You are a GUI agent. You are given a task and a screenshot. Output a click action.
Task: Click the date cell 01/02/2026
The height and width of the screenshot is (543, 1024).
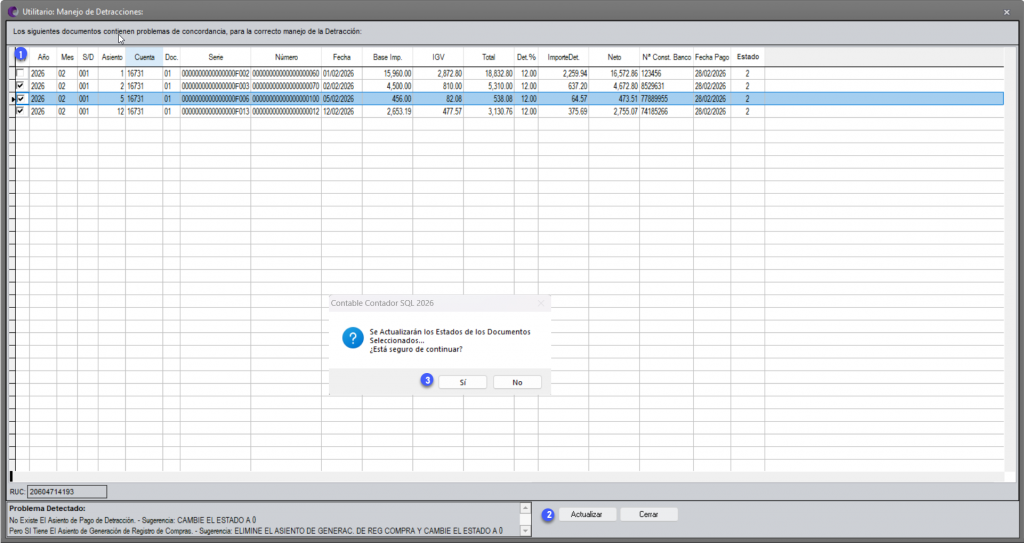tap(342, 74)
